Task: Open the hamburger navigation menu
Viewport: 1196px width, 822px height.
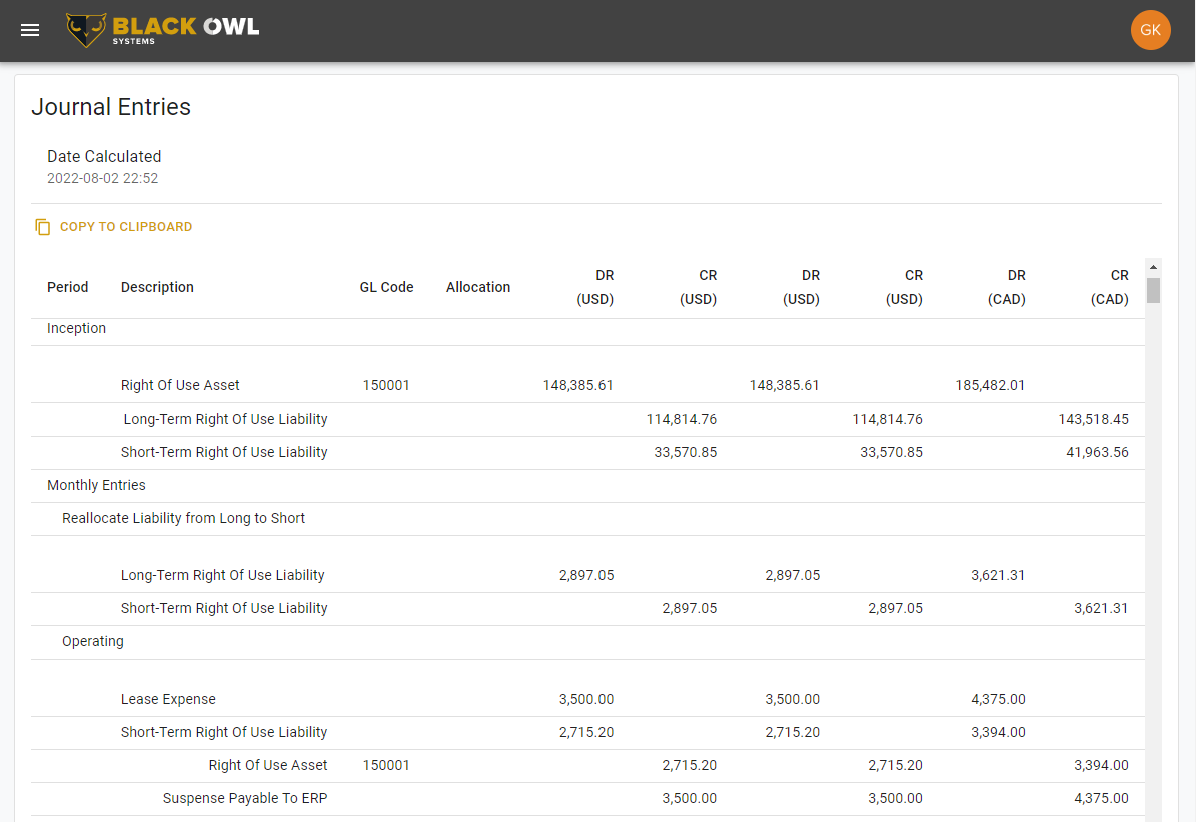Action: tap(29, 29)
